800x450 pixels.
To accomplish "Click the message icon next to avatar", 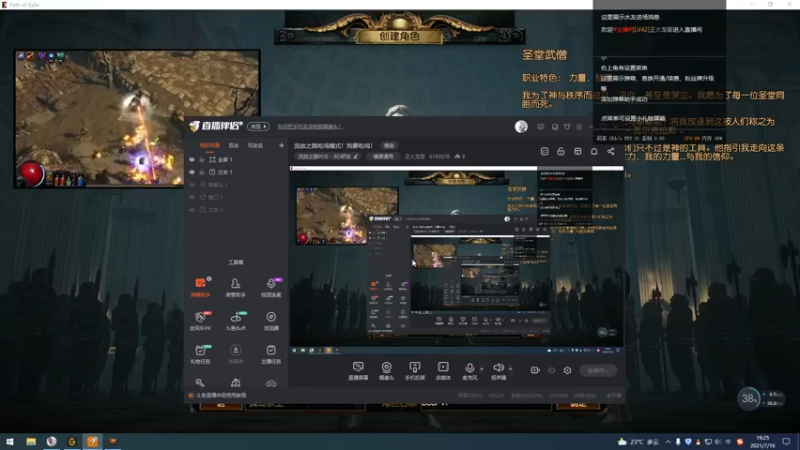I will [x=540, y=127].
